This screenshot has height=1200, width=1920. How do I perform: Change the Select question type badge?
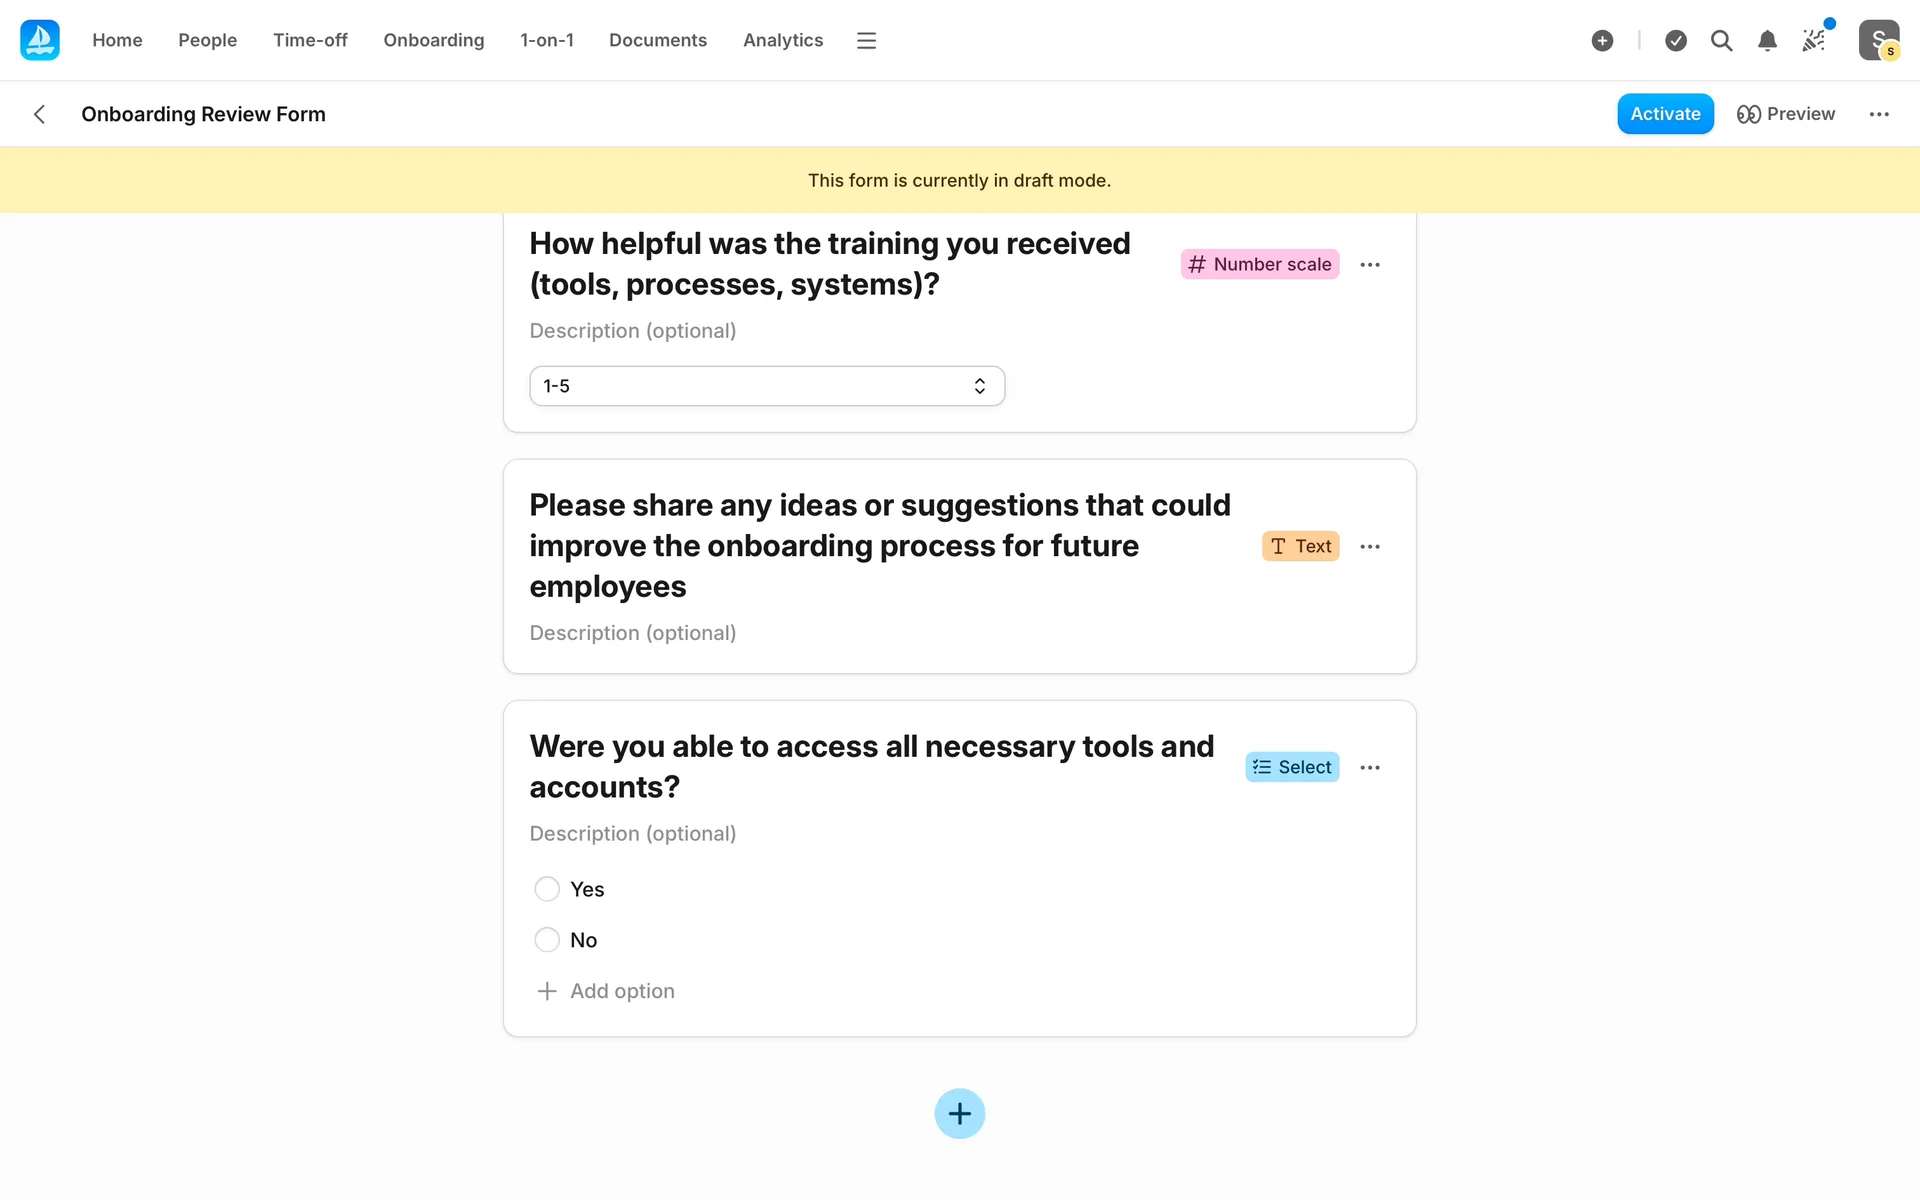point(1292,767)
